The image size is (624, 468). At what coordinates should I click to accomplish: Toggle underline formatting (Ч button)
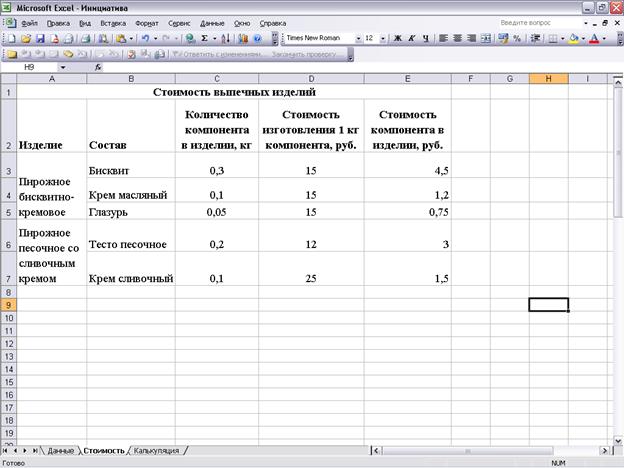(427, 38)
